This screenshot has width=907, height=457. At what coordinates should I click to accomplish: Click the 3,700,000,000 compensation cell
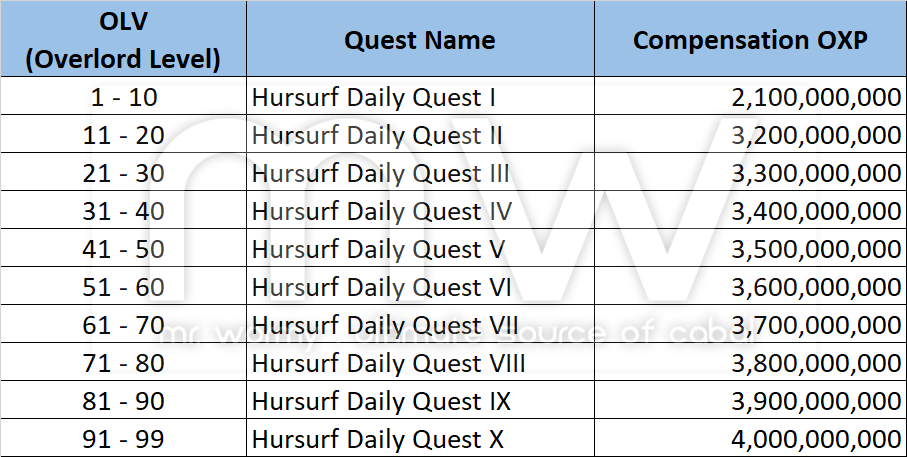(817, 326)
